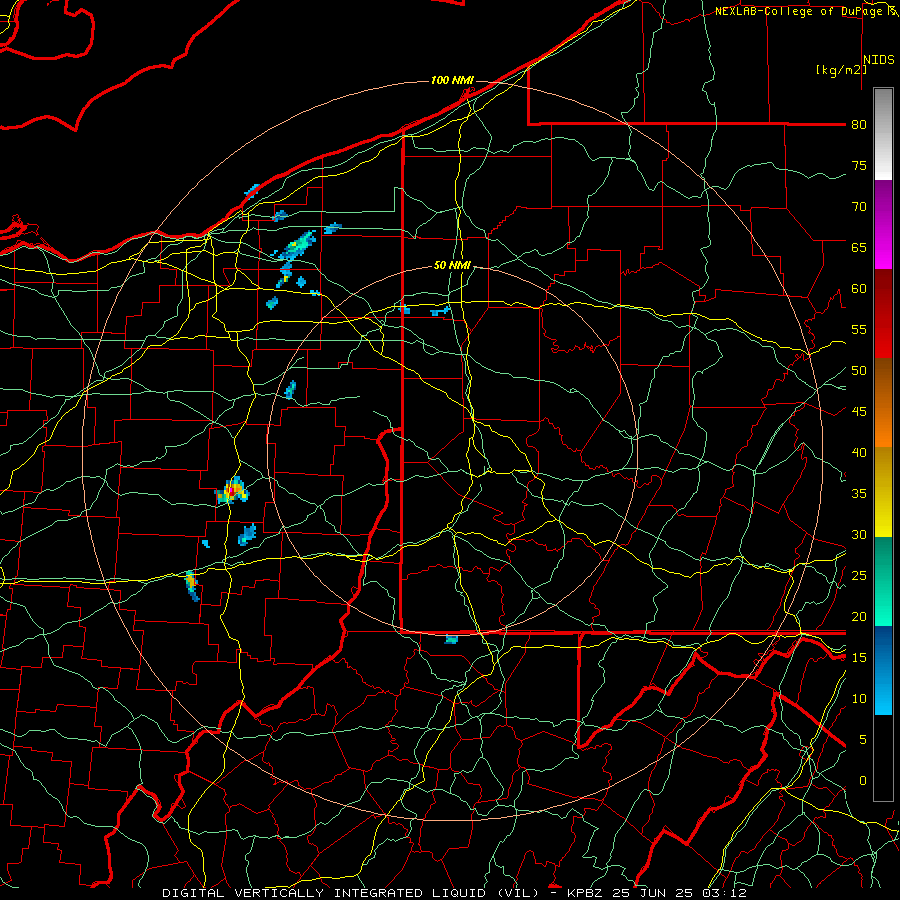
Task: Click the '30' value on the scale
Action: pyautogui.click(x=859, y=534)
